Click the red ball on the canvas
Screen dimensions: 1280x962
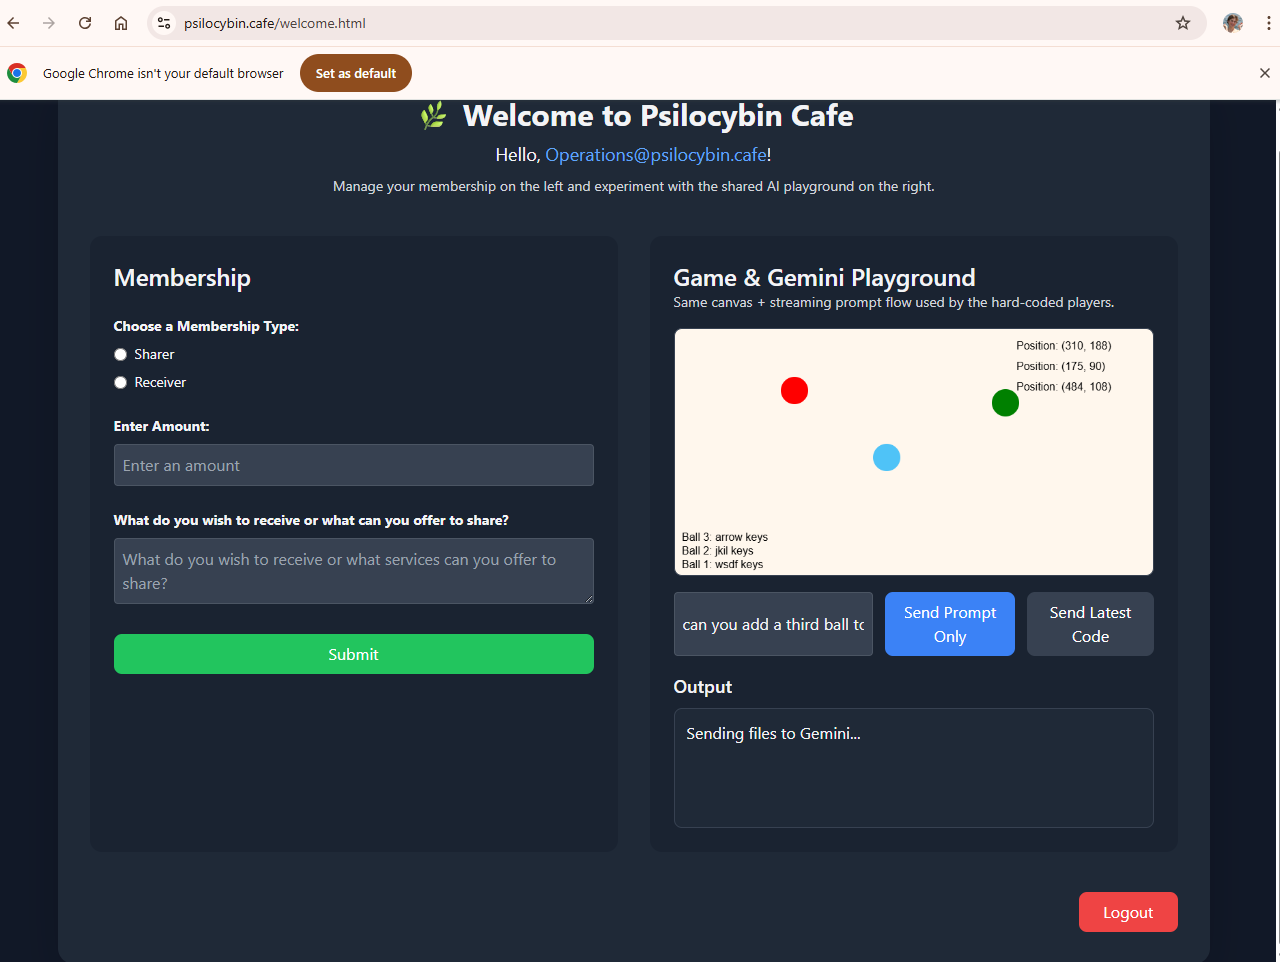point(794,390)
